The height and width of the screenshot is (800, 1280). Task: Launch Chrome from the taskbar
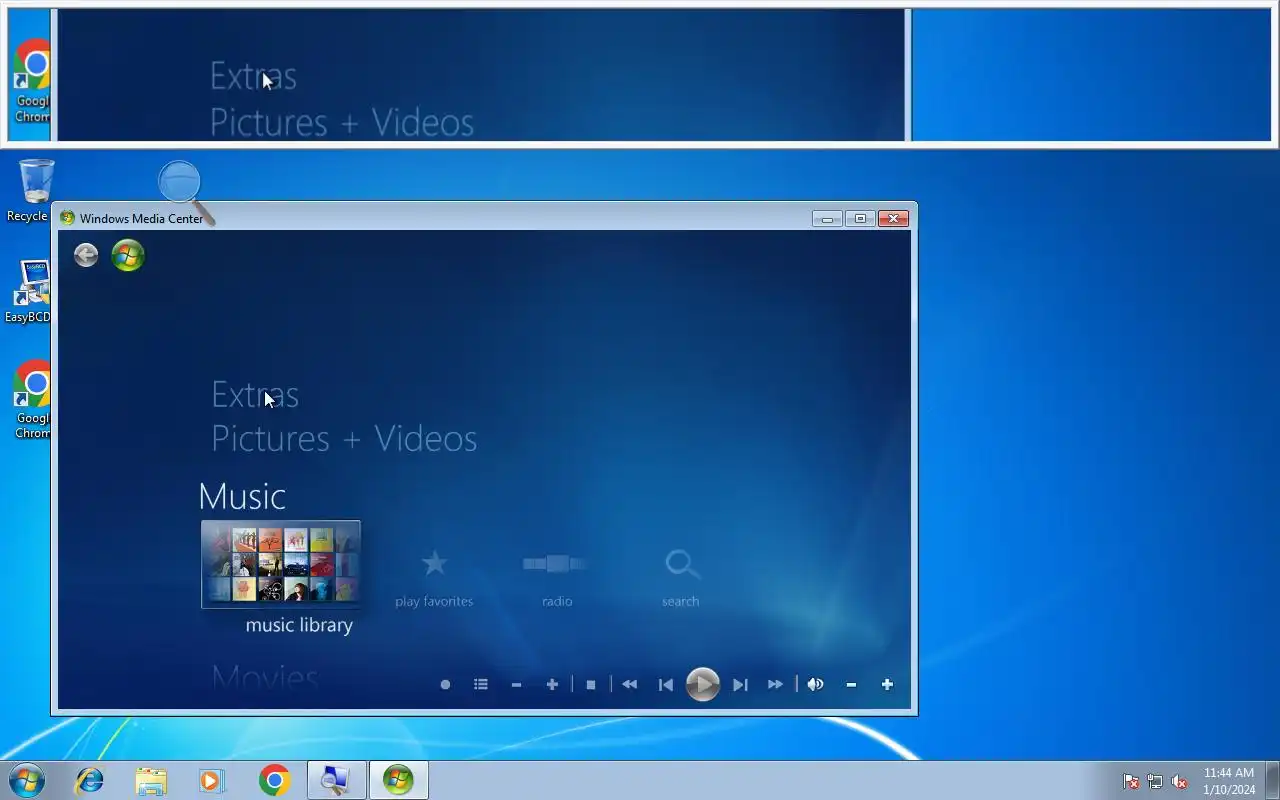pos(274,780)
